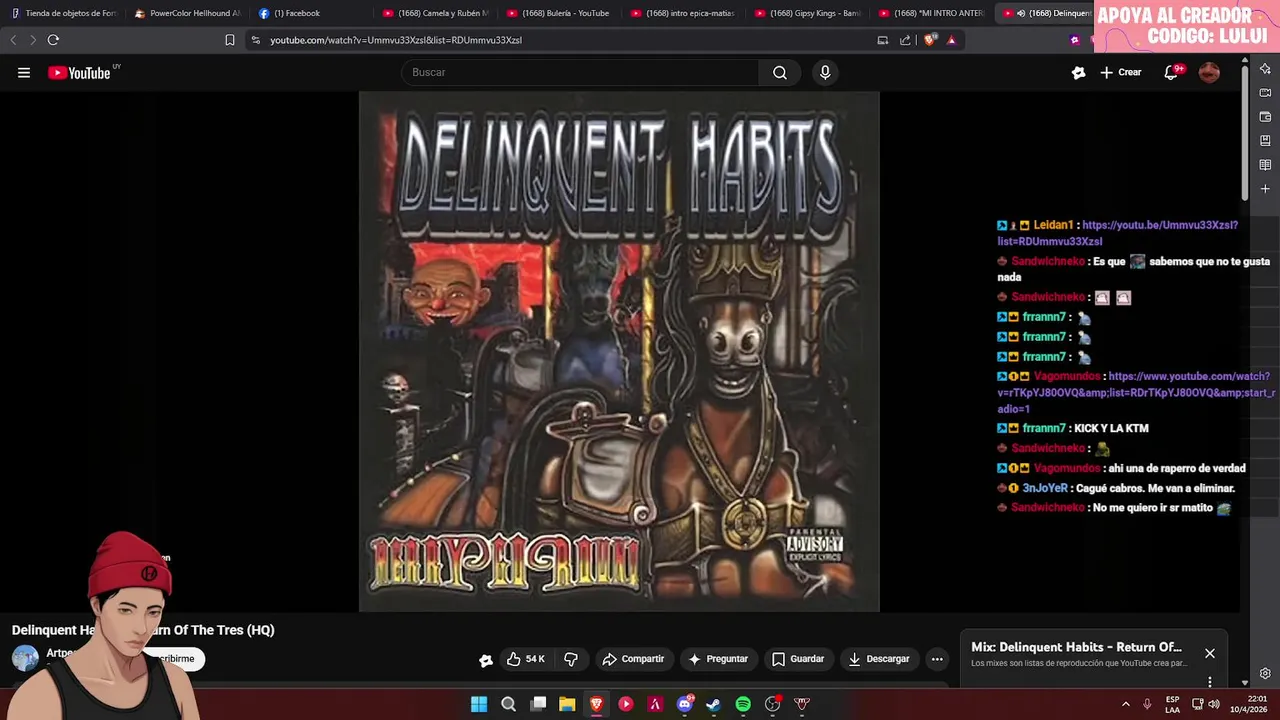Close the Mix playlist panel

coord(1210,653)
